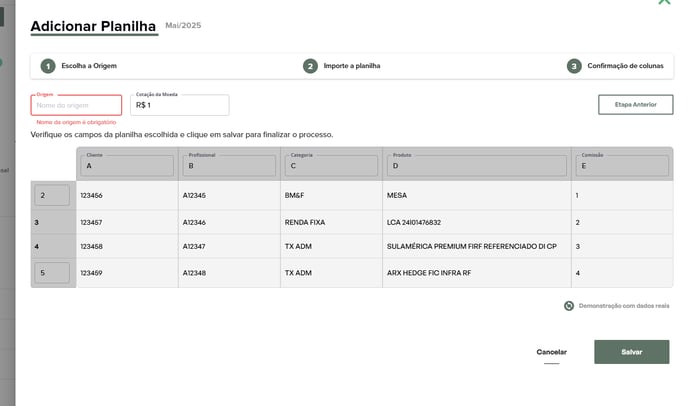Screen dimensions: 688x406
Task: Click the Origem name input field
Action: 77,105
